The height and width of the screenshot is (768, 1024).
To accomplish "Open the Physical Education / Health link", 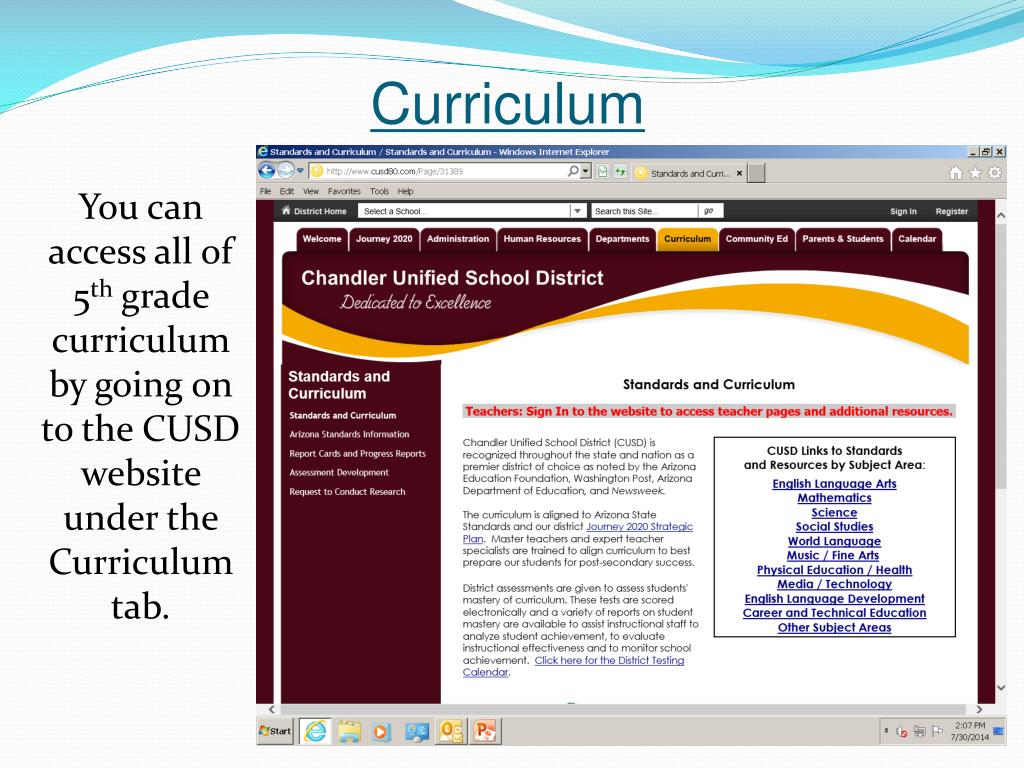I will click(x=835, y=570).
